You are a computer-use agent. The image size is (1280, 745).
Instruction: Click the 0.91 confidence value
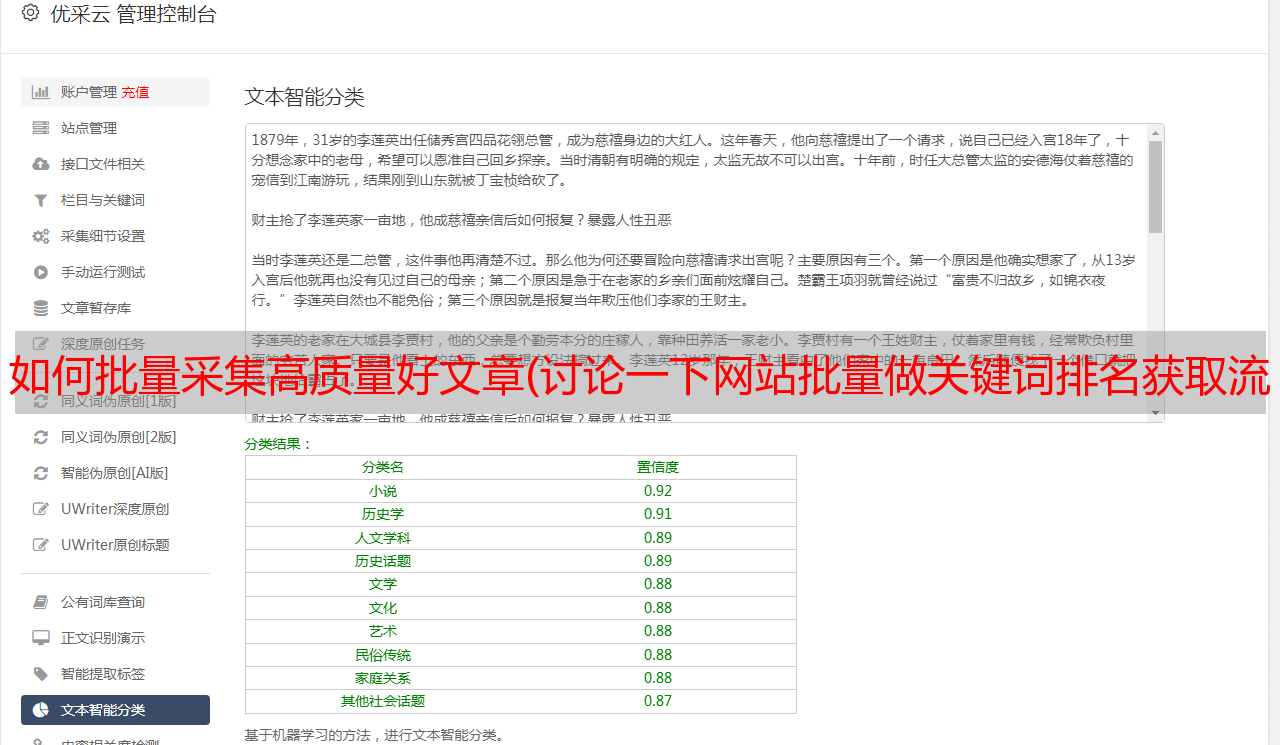658,514
